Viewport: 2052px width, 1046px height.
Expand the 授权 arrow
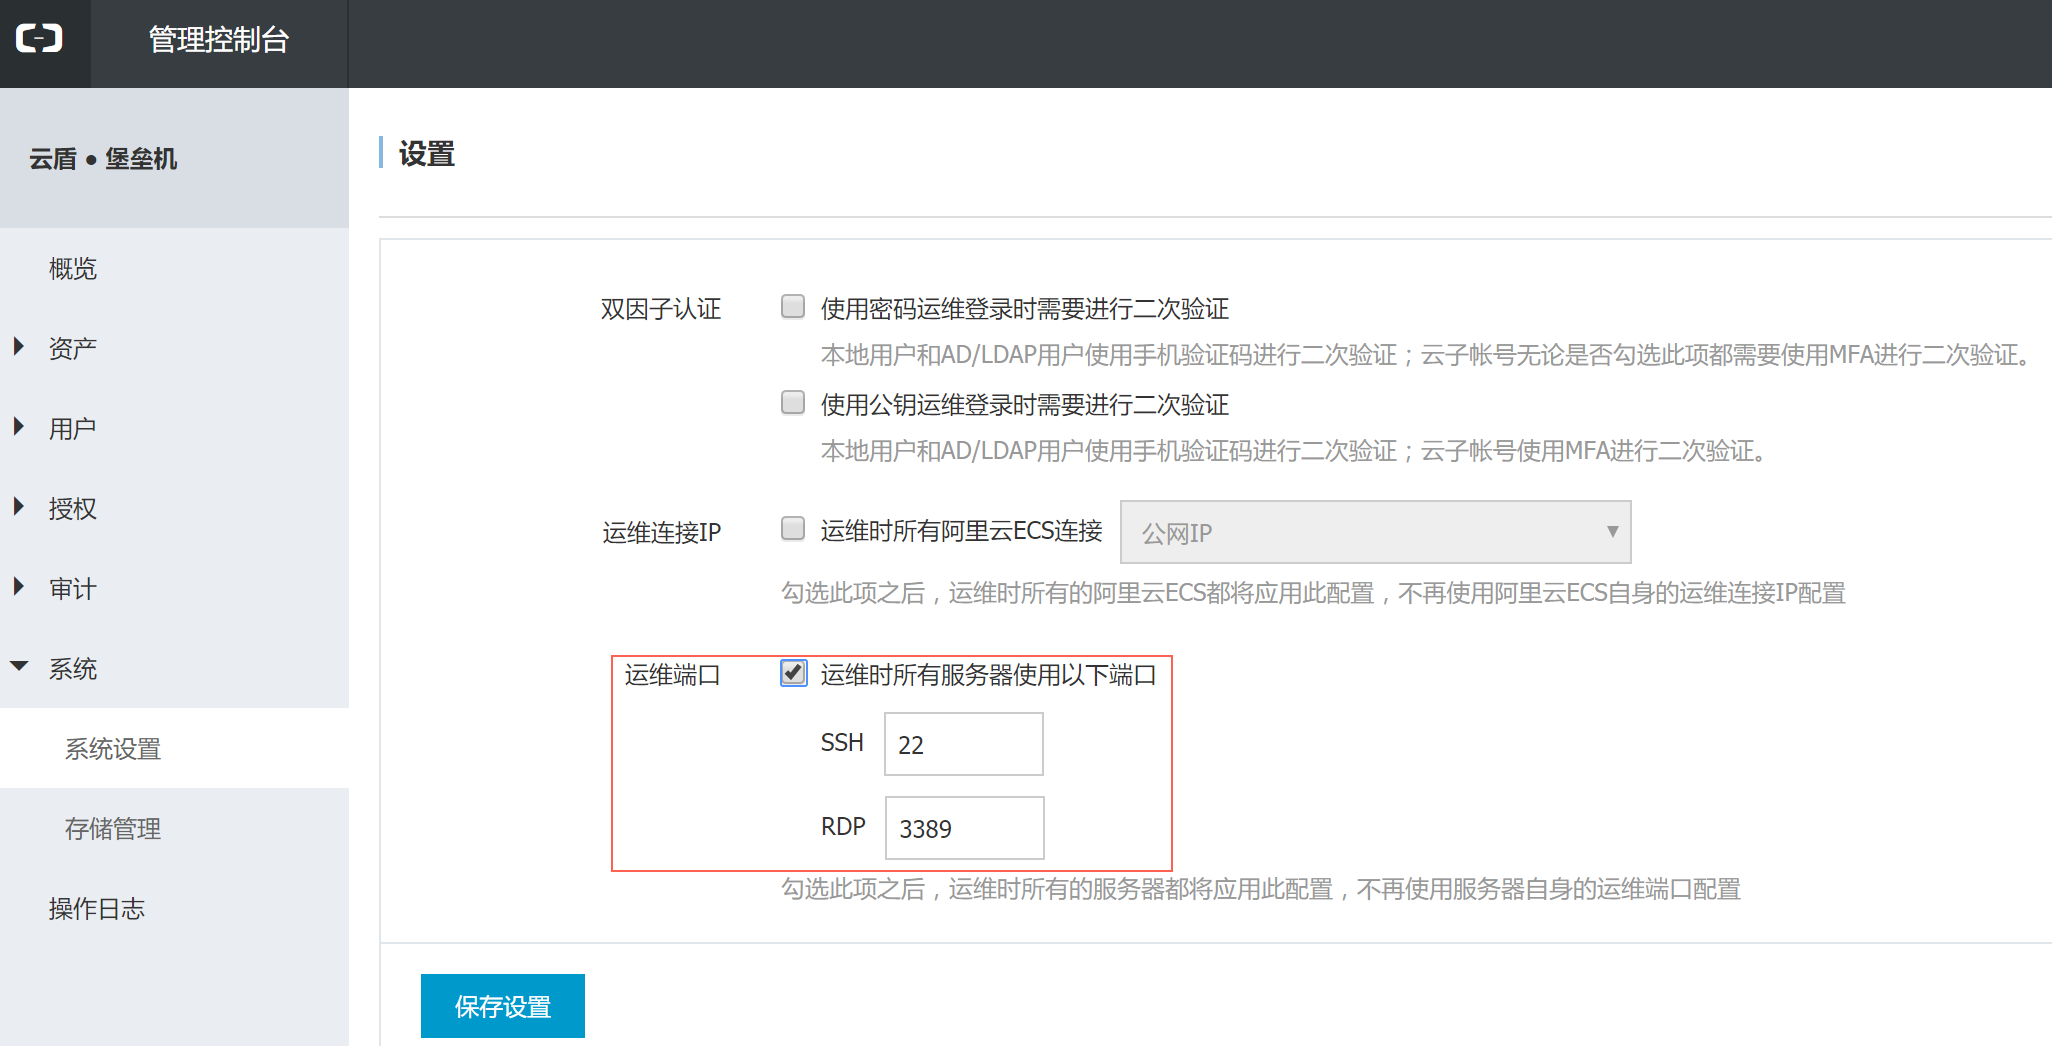pos(19,507)
